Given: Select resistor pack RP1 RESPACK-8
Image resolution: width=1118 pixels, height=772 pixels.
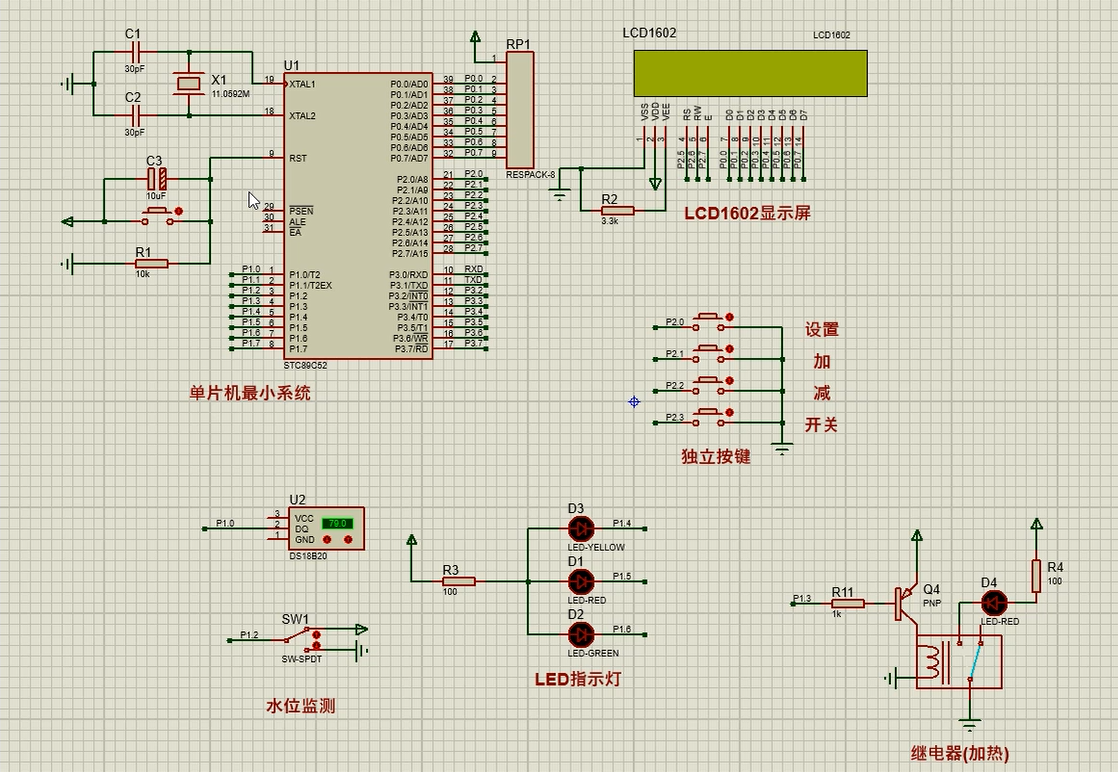Looking at the screenshot, I should pos(519,110).
